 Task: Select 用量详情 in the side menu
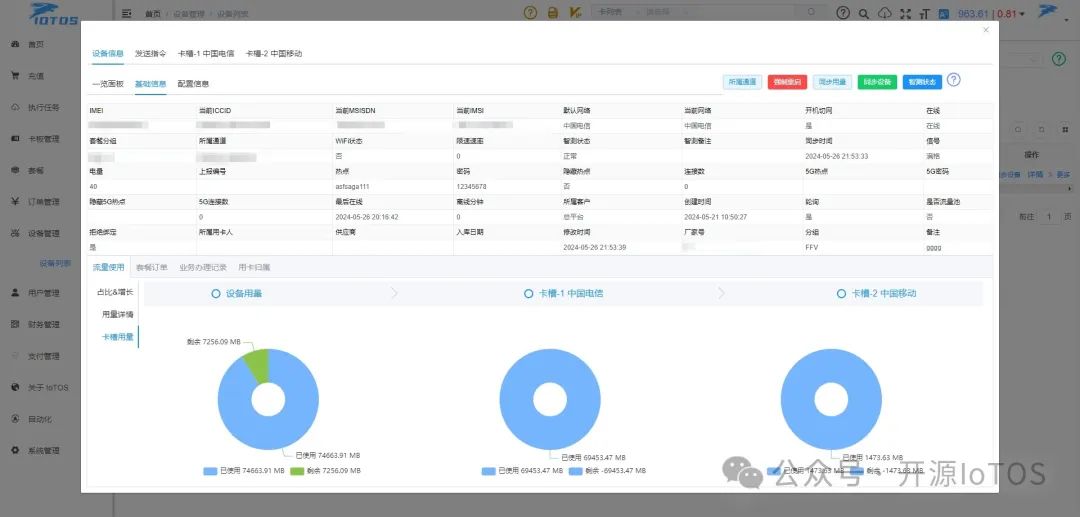(x=117, y=315)
